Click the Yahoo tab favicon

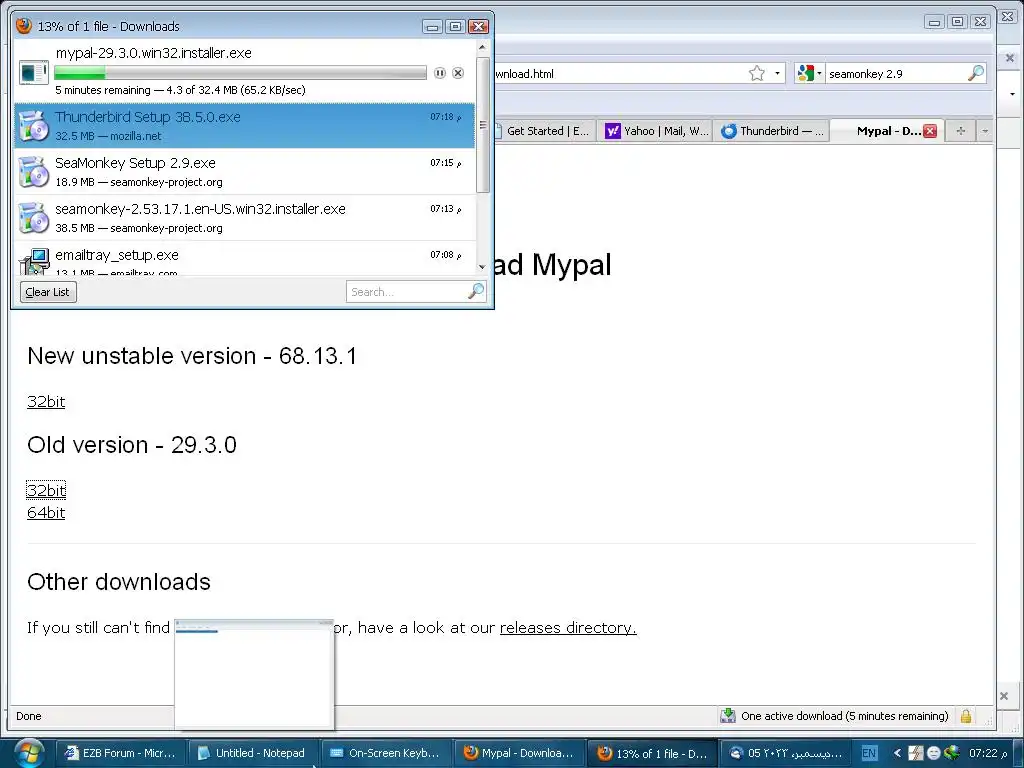coord(613,131)
